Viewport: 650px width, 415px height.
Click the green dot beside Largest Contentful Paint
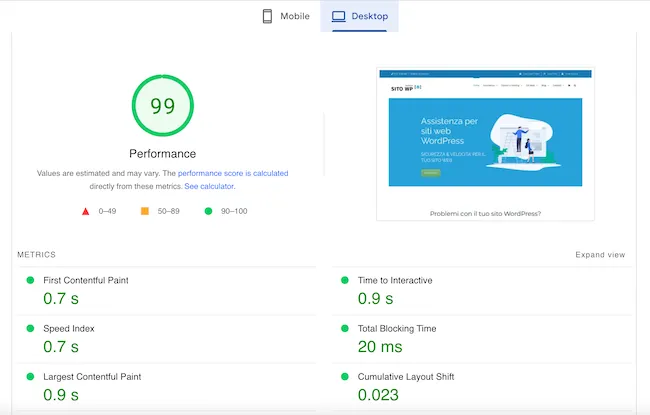pyautogui.click(x=30, y=377)
